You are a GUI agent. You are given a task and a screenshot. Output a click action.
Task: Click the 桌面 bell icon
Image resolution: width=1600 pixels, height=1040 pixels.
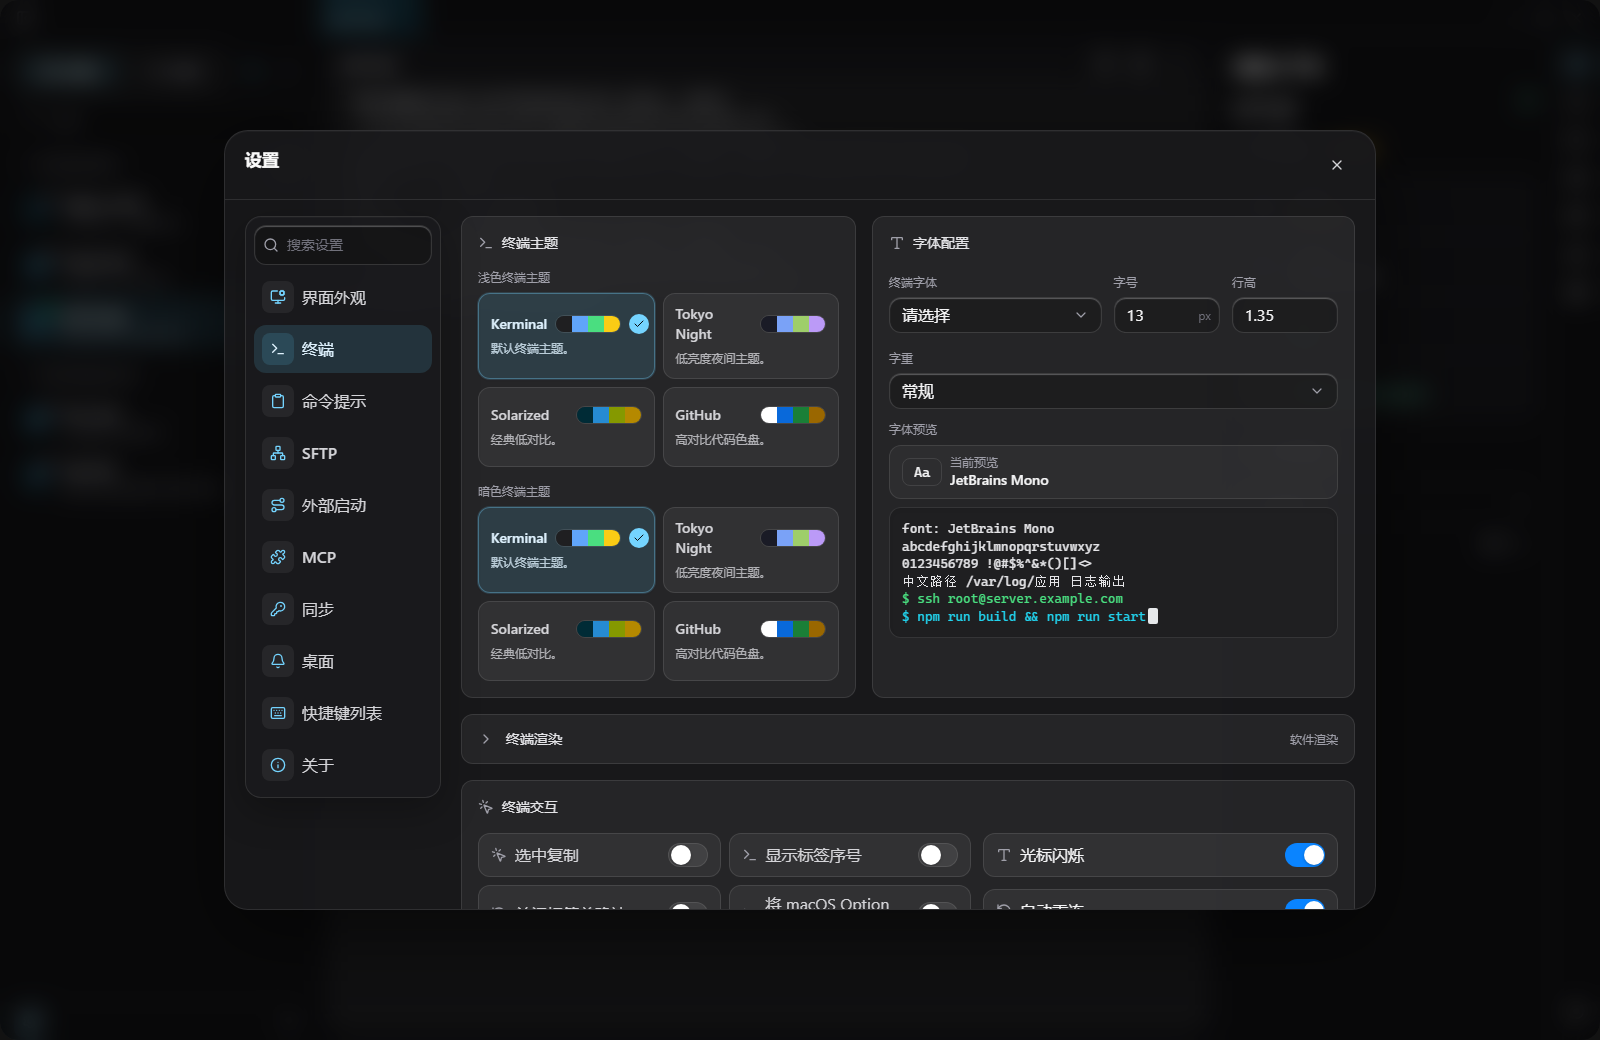278,661
